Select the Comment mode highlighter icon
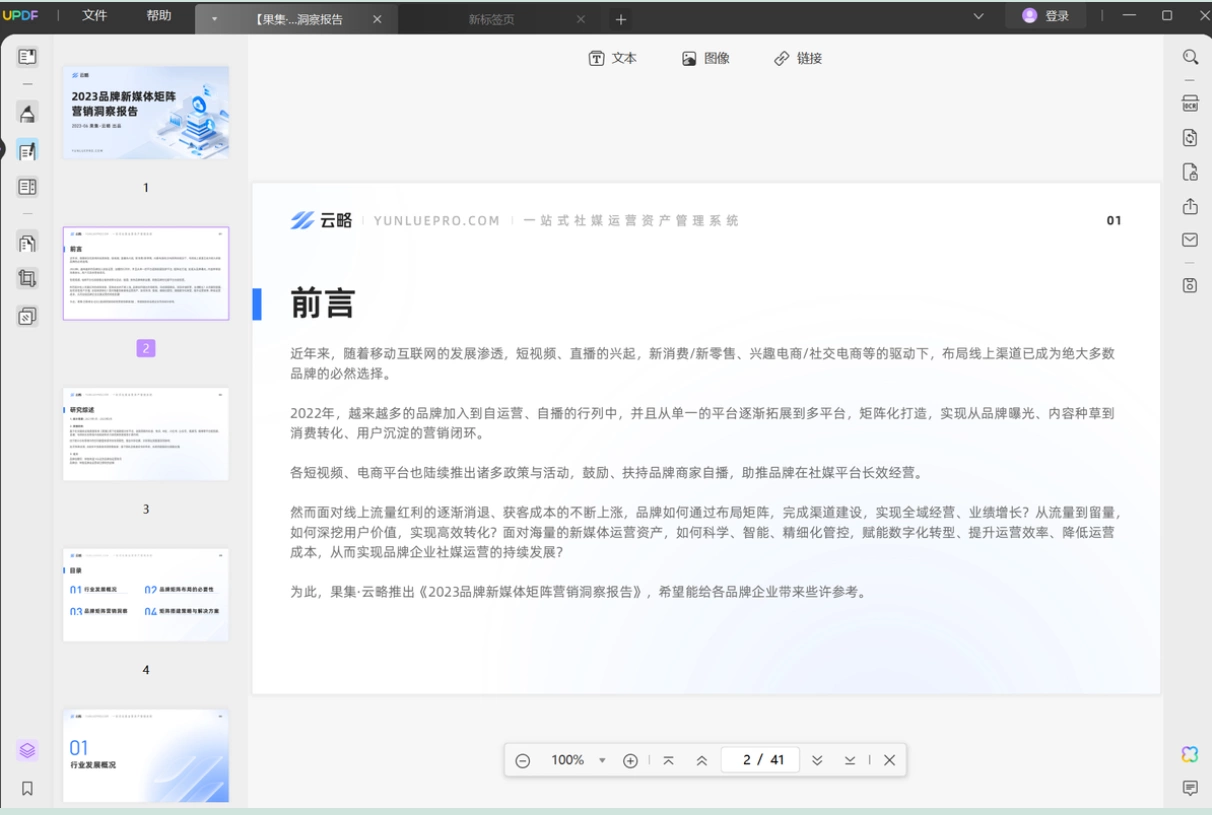 (x=28, y=112)
